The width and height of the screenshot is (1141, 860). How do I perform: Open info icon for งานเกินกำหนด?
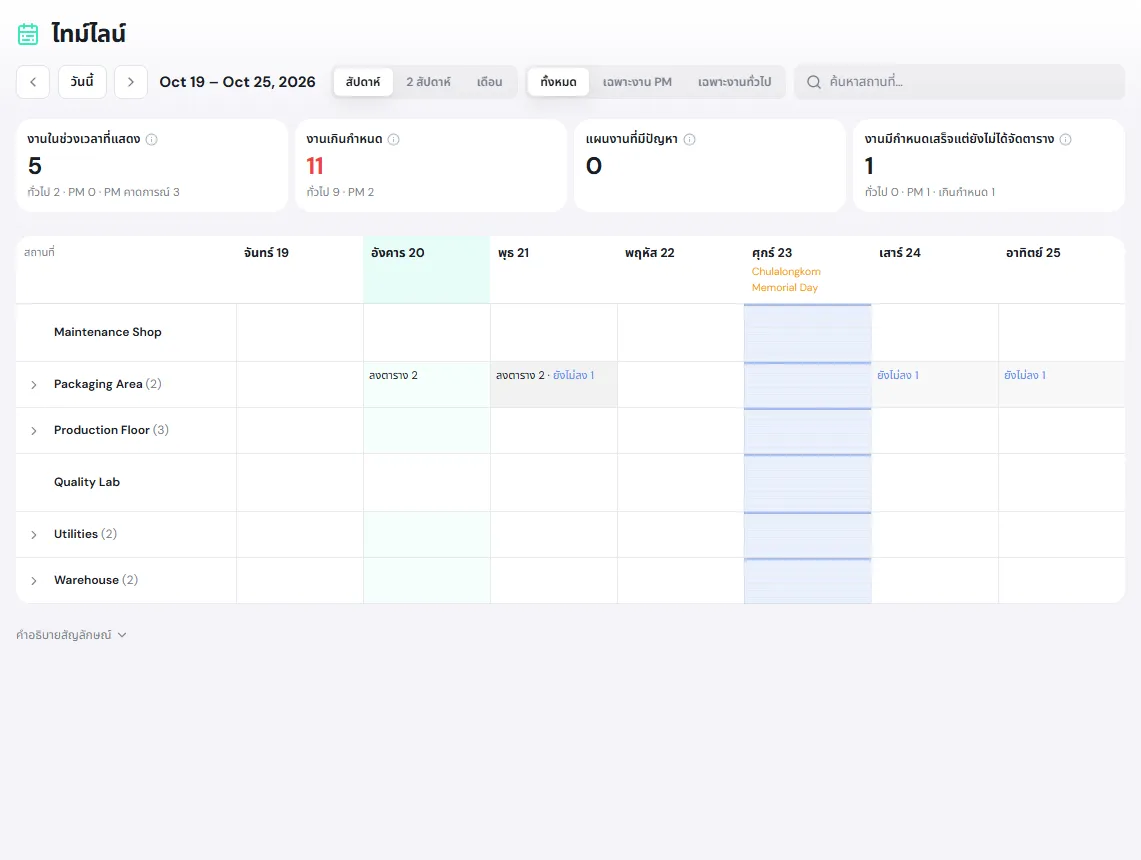tap(394, 140)
